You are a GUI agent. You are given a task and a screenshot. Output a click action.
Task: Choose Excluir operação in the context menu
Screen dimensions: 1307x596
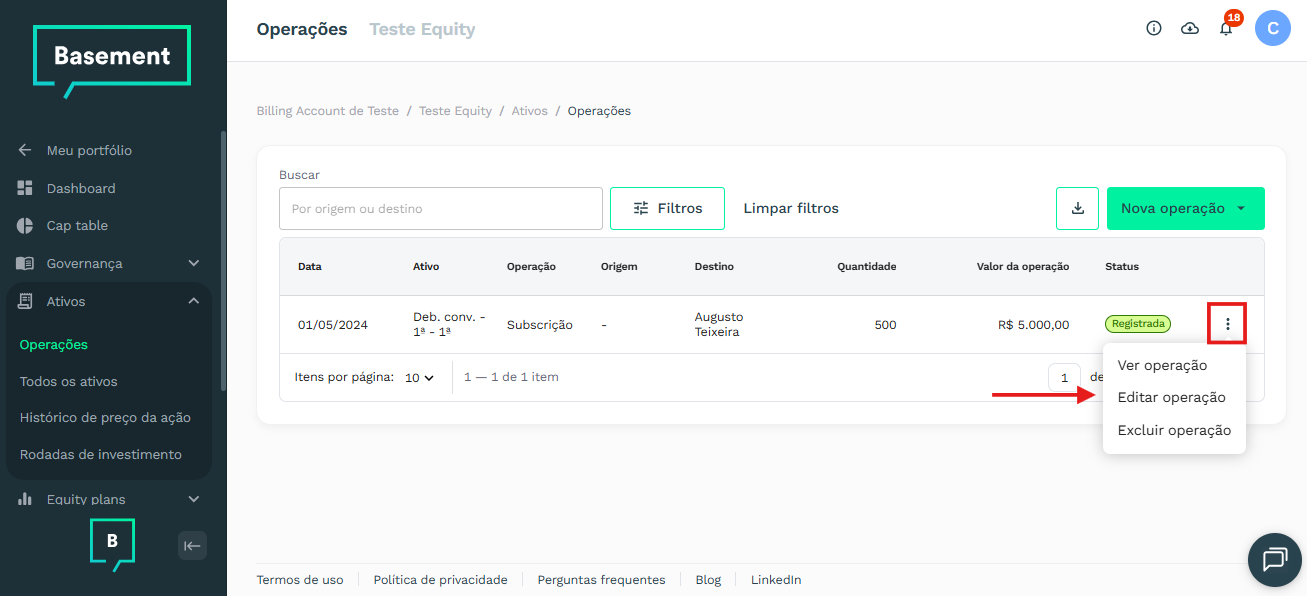tap(1174, 430)
